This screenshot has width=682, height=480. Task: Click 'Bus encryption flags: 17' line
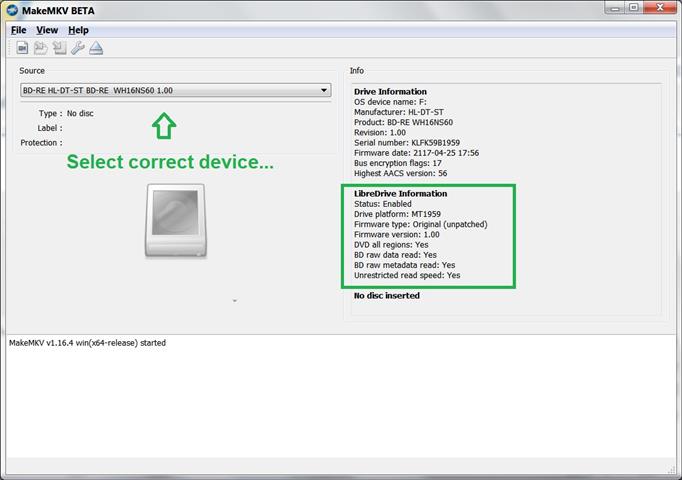click(x=398, y=163)
